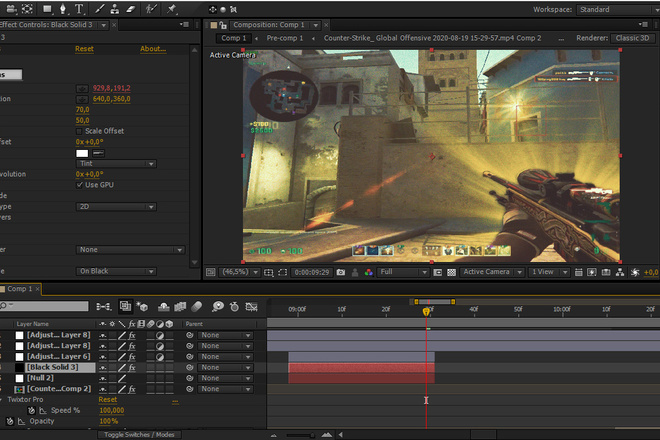Image resolution: width=660 pixels, height=440 pixels.
Task: Click Reset Exposure aperture icon
Action: (x=635, y=272)
